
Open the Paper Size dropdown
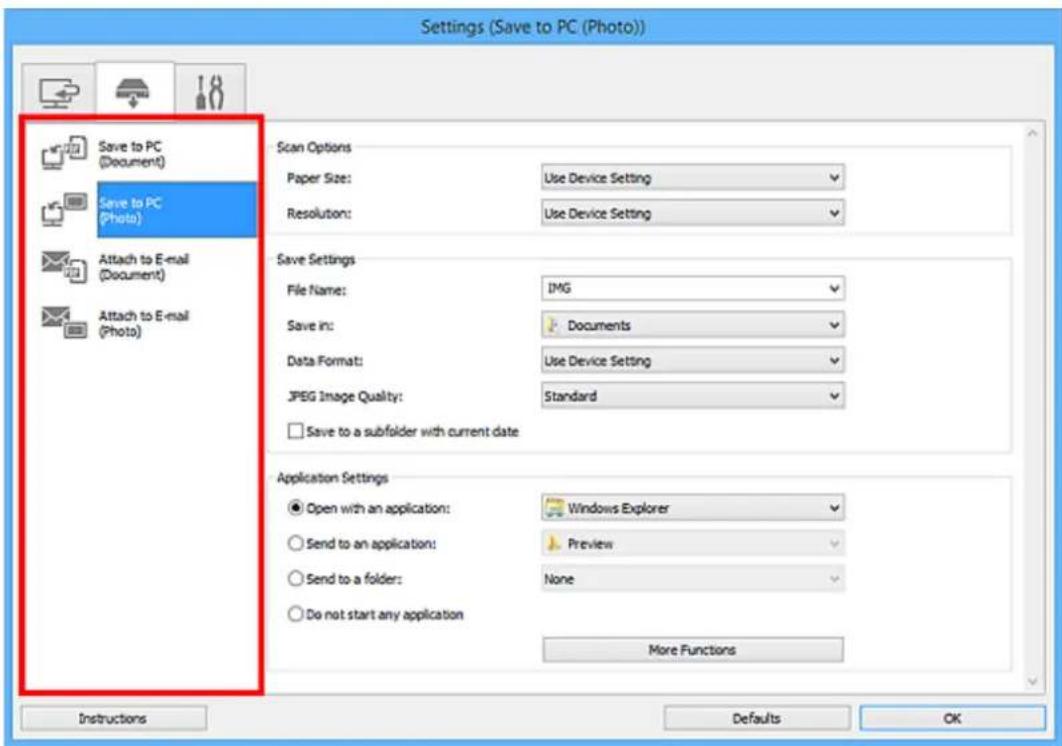click(x=692, y=178)
